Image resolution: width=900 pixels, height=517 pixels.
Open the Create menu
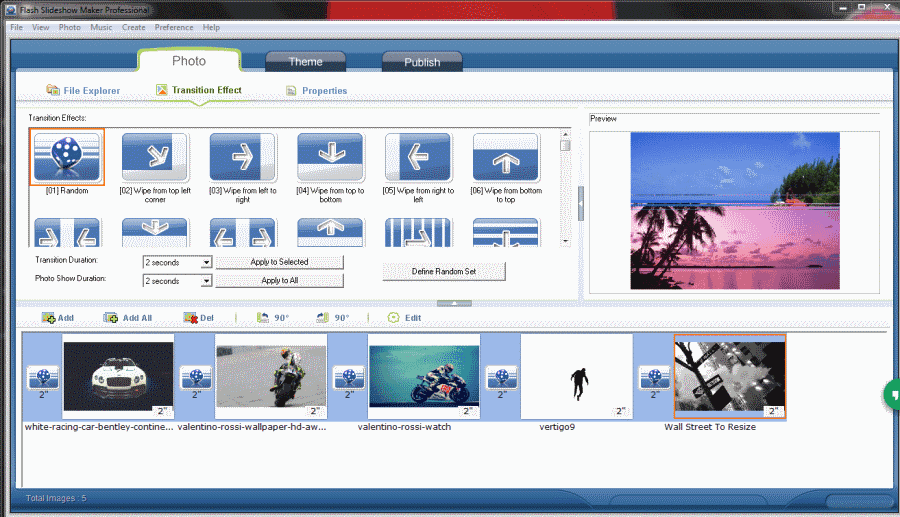click(x=134, y=27)
